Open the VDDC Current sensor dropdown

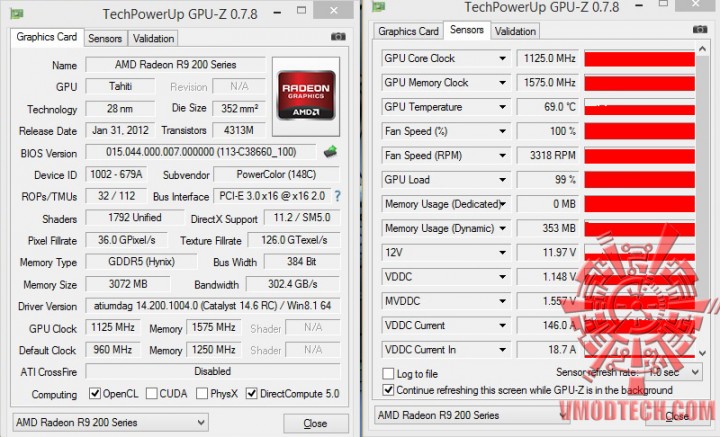coord(502,325)
